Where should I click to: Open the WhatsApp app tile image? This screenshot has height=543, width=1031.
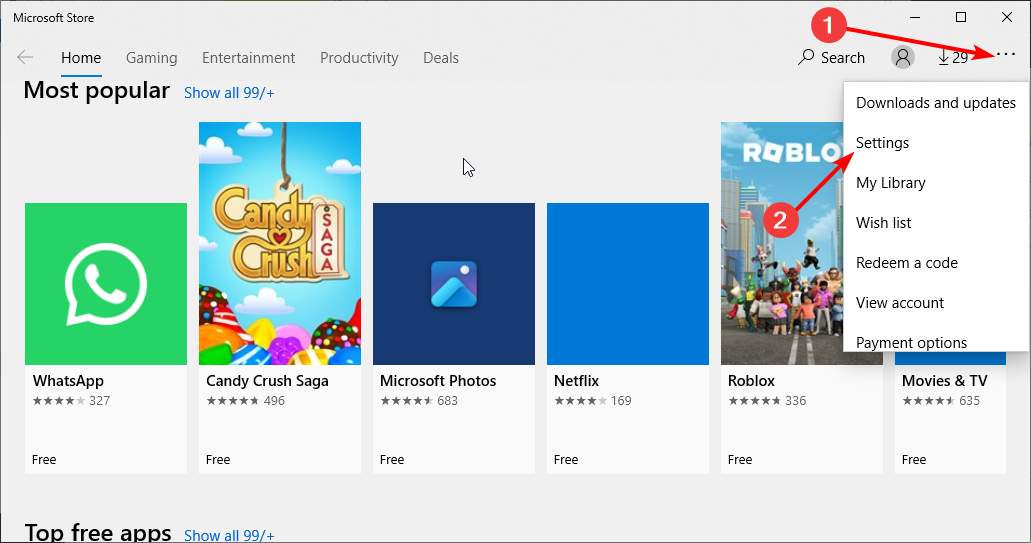point(106,284)
